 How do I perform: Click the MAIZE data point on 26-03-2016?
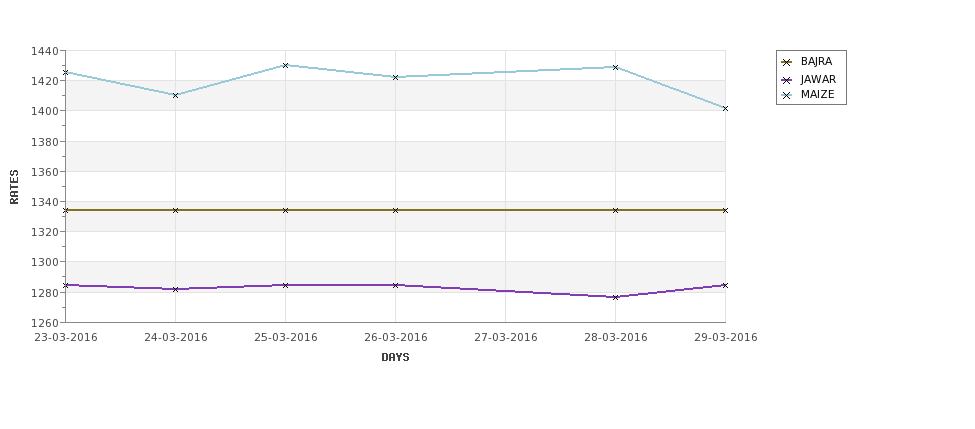[395, 77]
